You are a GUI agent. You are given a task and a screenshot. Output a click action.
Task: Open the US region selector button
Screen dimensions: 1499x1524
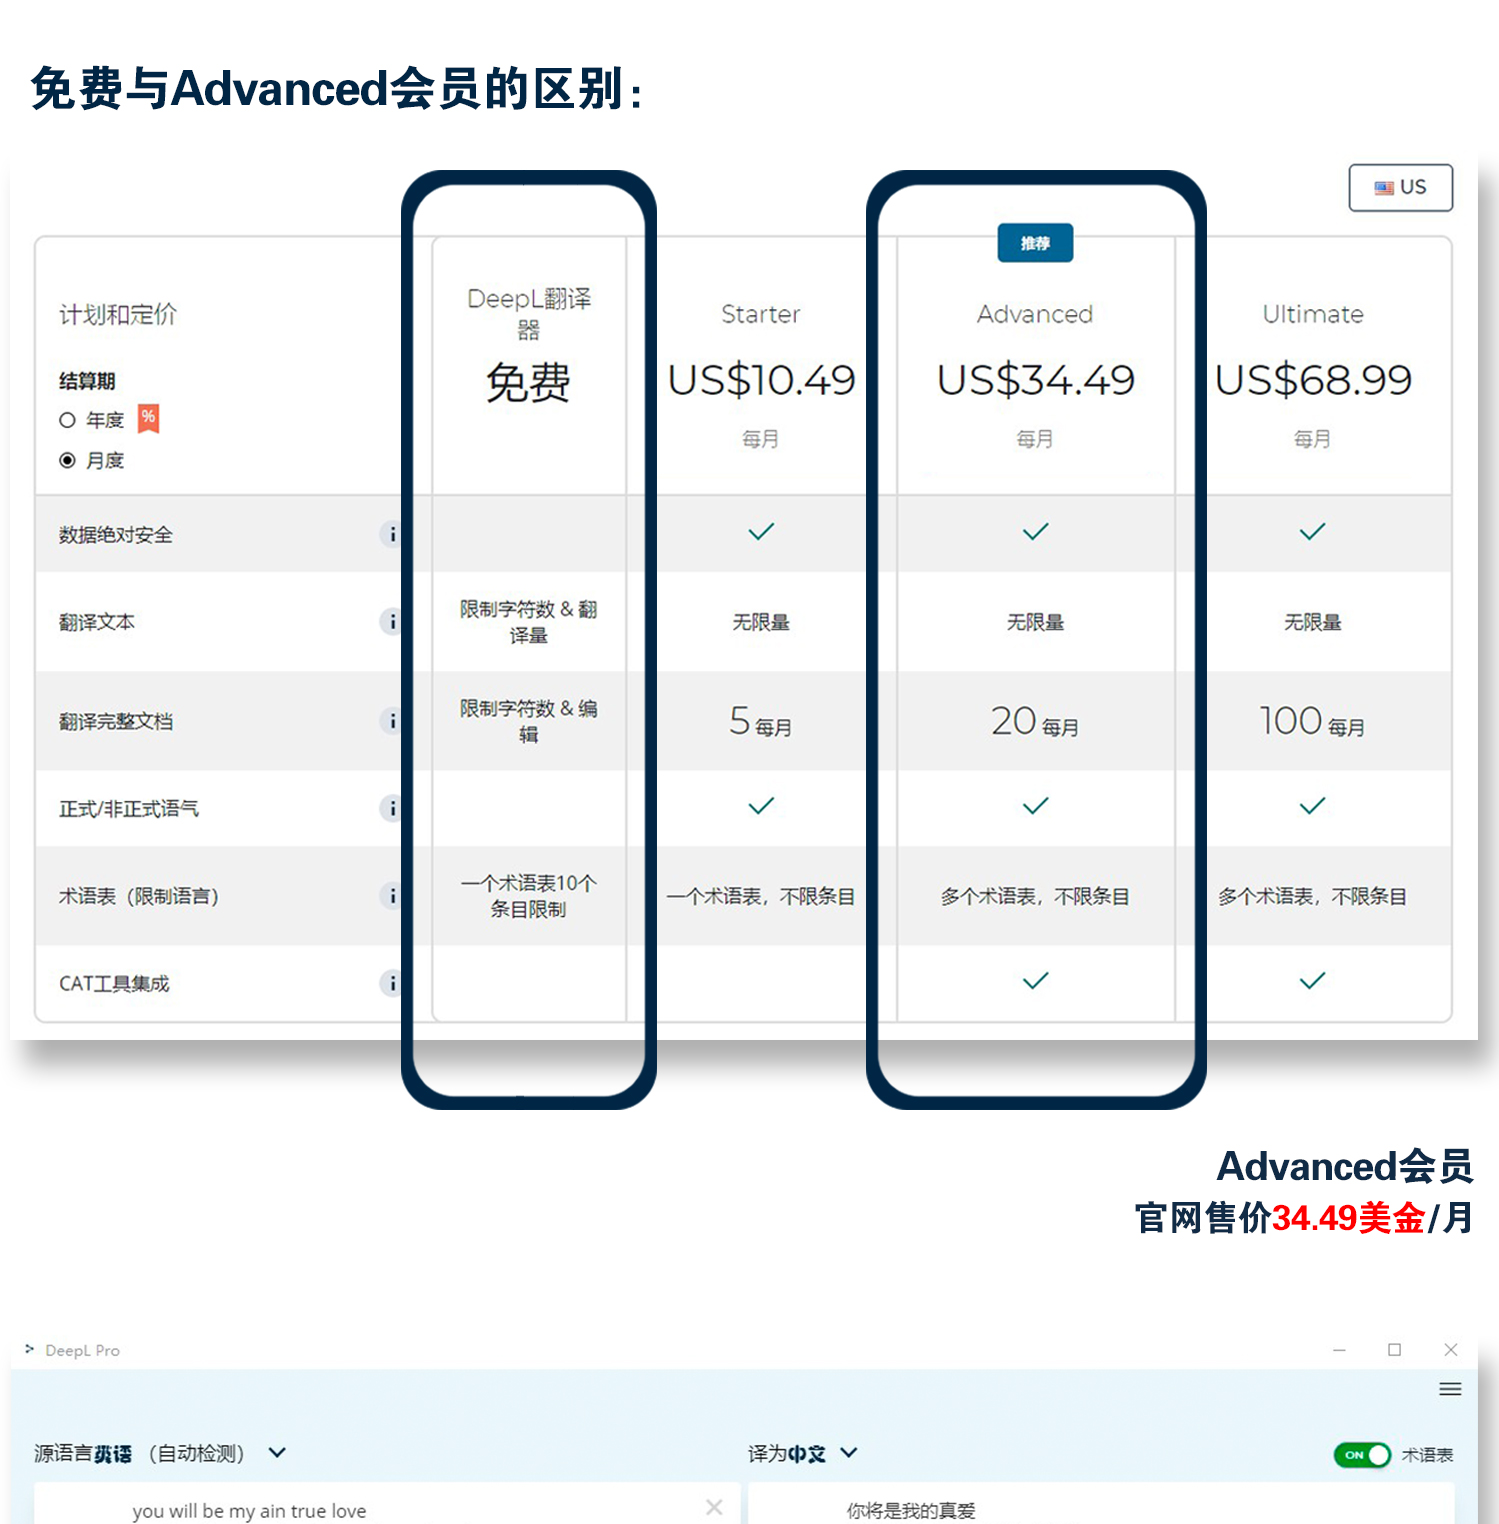[x=1400, y=187]
